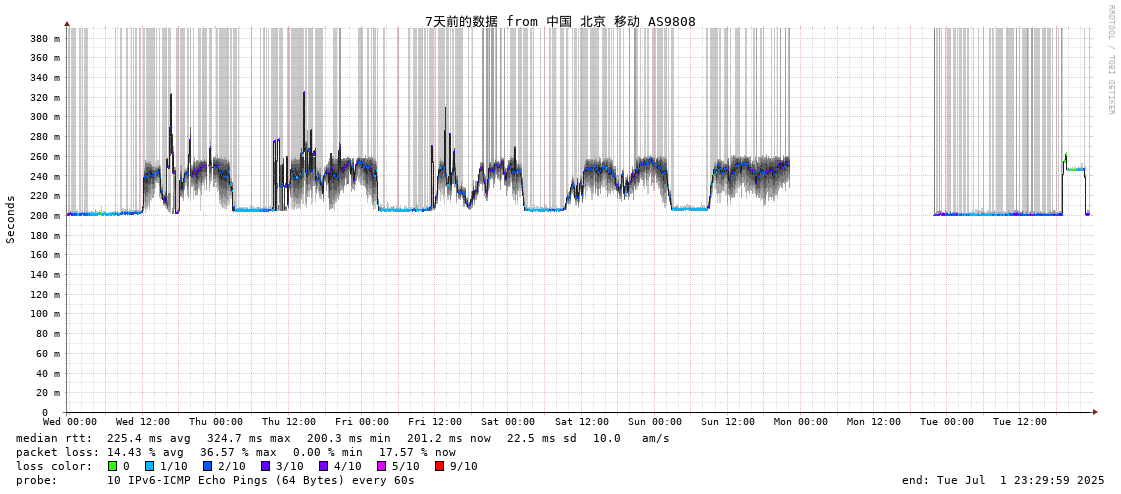
Task: Click the red arrow at x-axis end
Action: pos(1095,412)
